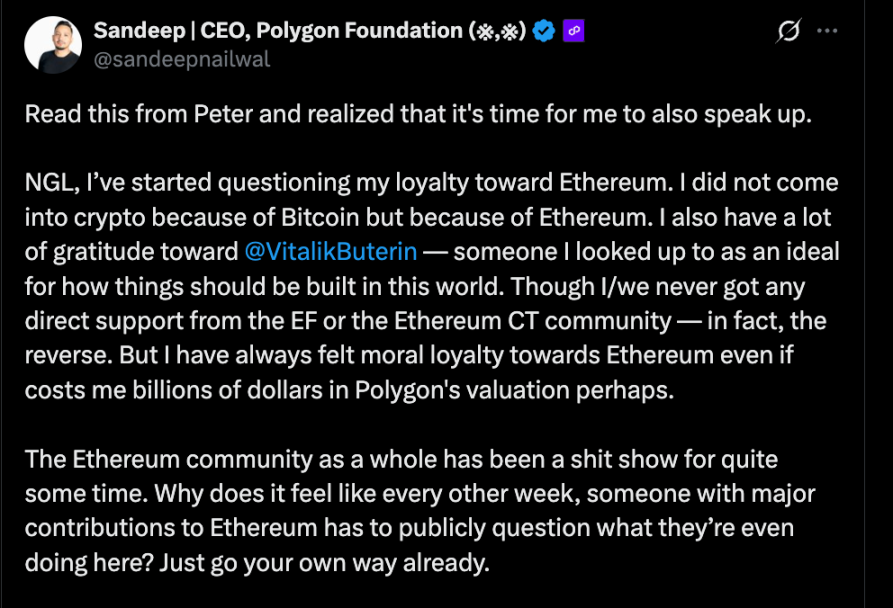The width and height of the screenshot is (893, 608).
Task: Click the words 'shit show for quite' in the tweet
Action: [x=691, y=459]
